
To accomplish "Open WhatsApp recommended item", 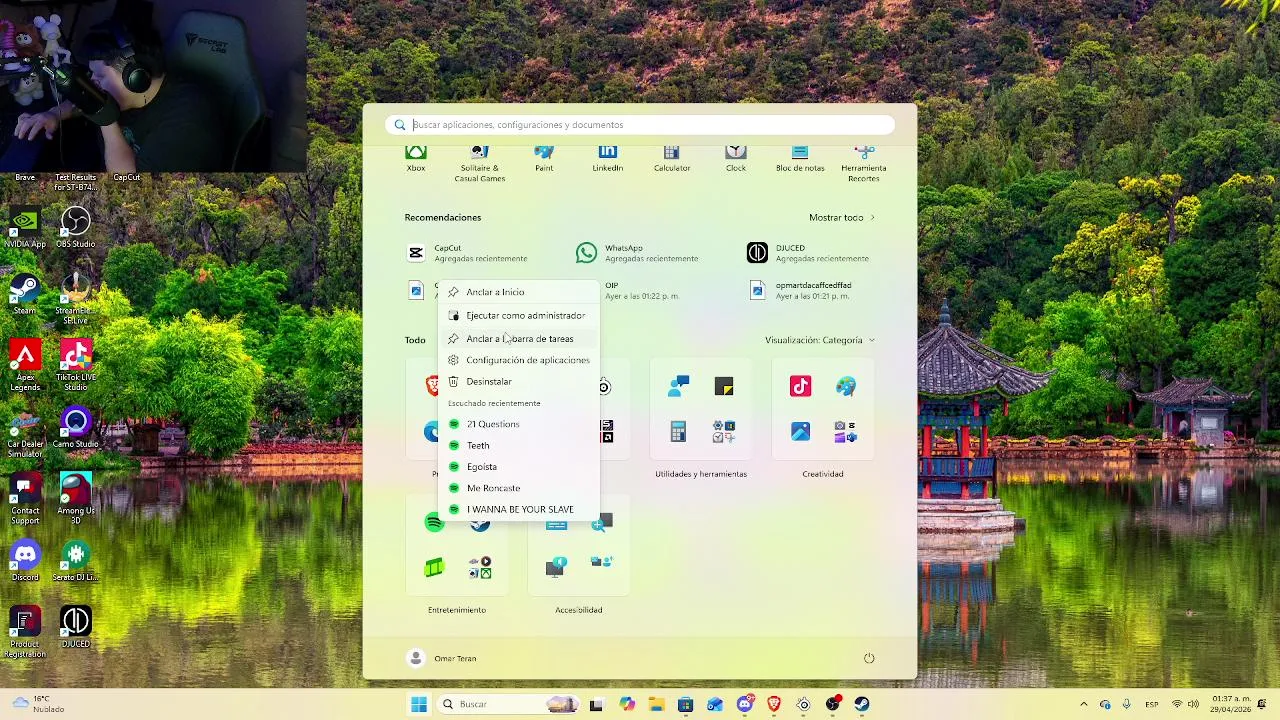I will [637, 253].
